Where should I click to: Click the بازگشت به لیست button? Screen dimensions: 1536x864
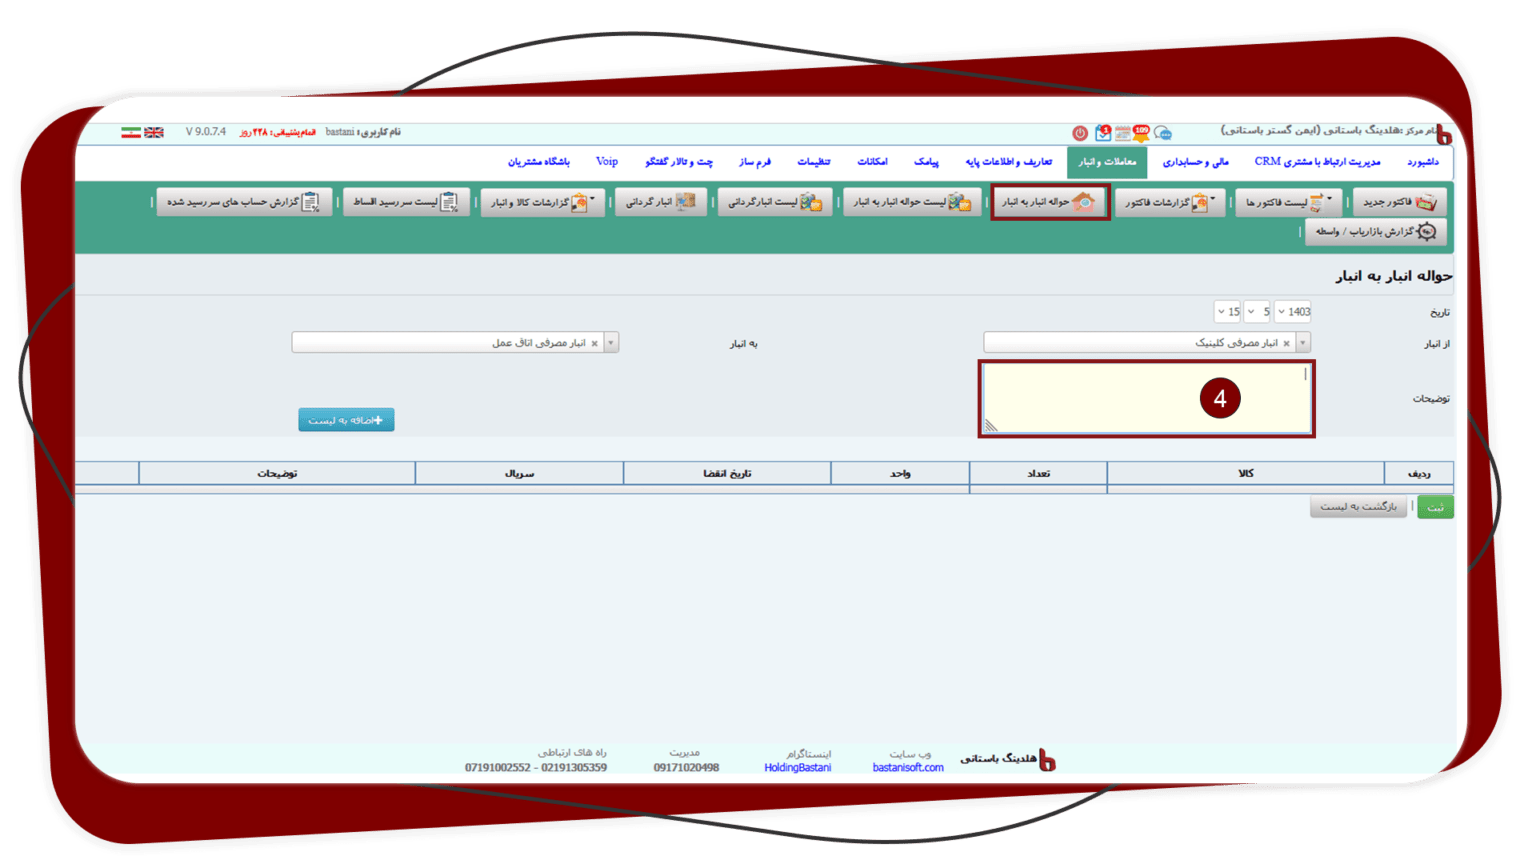[1358, 507]
